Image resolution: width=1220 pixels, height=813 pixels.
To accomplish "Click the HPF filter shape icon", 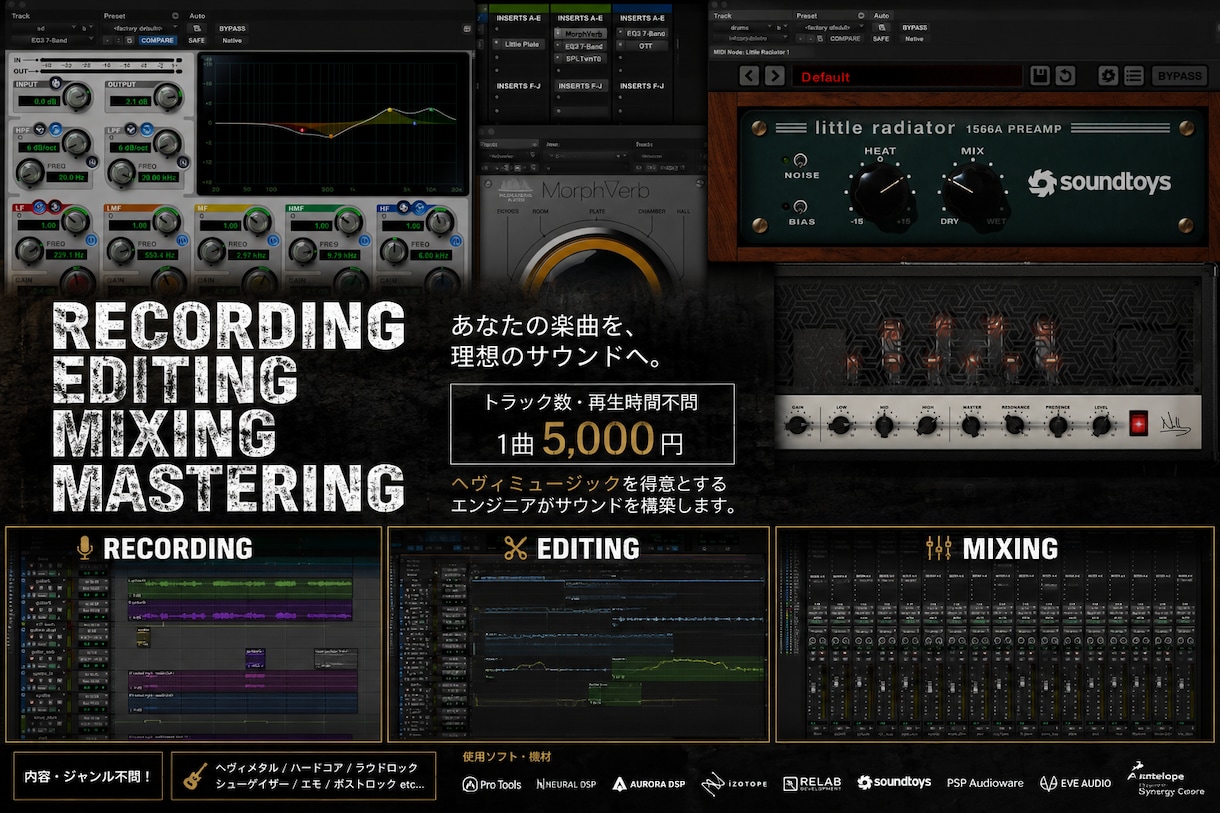I will 55,130.
